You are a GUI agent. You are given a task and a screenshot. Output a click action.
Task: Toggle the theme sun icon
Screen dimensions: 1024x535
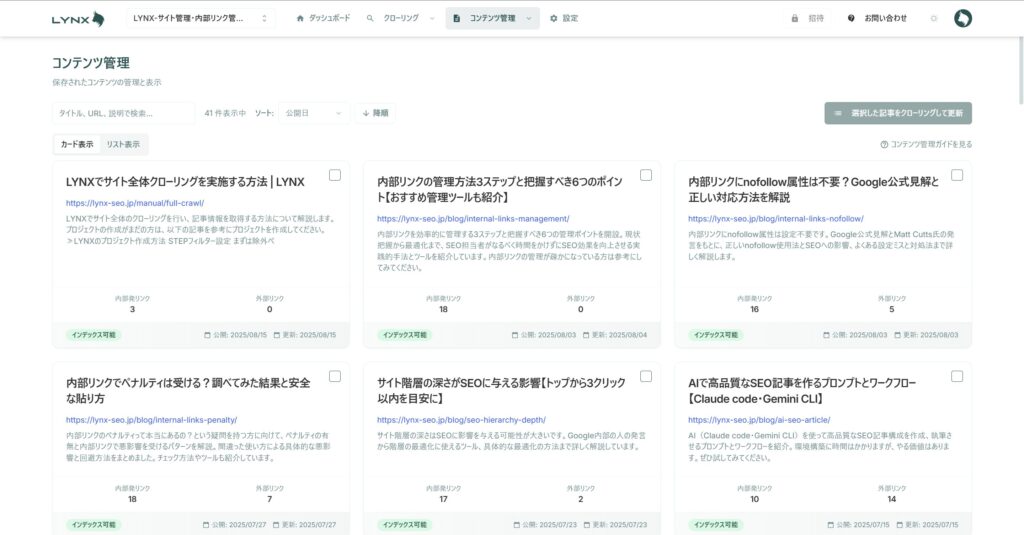click(934, 18)
